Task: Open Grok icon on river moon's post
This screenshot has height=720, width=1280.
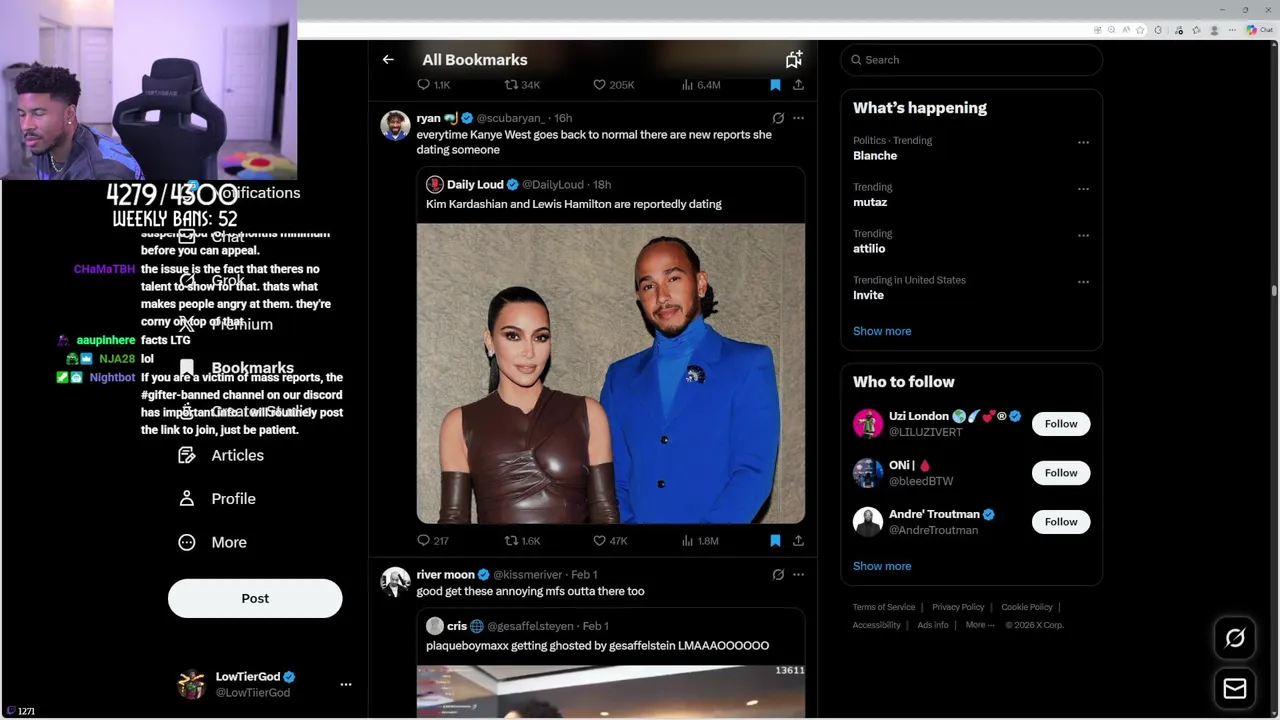Action: [x=778, y=575]
